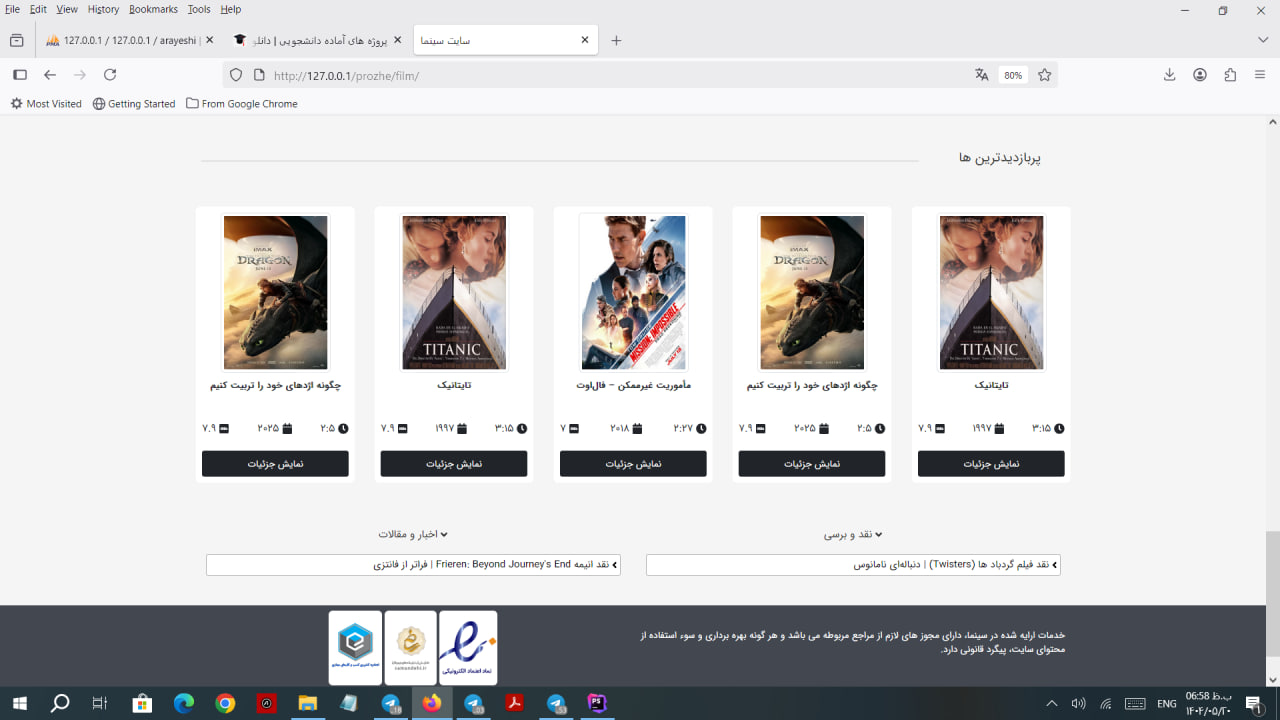Open the Firefox account icon

[x=1200, y=75]
